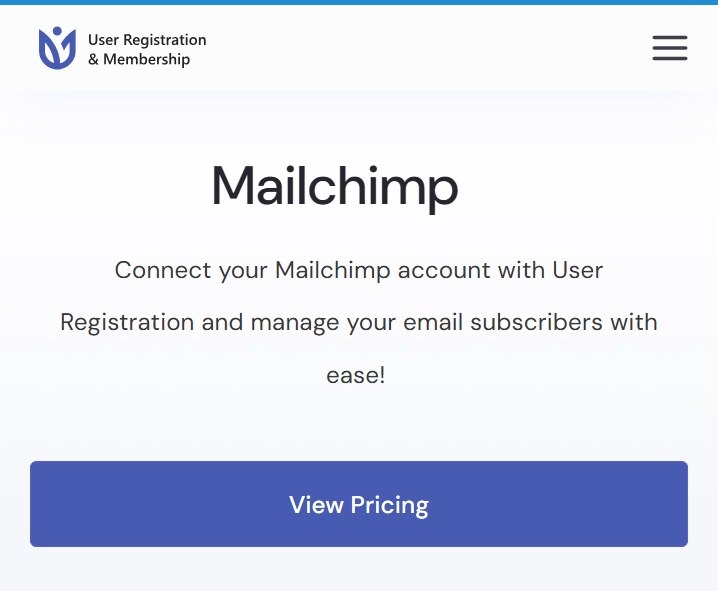Click the word 'subscribers' in the description
Image resolution: width=718 pixels, height=591 pixels.
(536, 322)
